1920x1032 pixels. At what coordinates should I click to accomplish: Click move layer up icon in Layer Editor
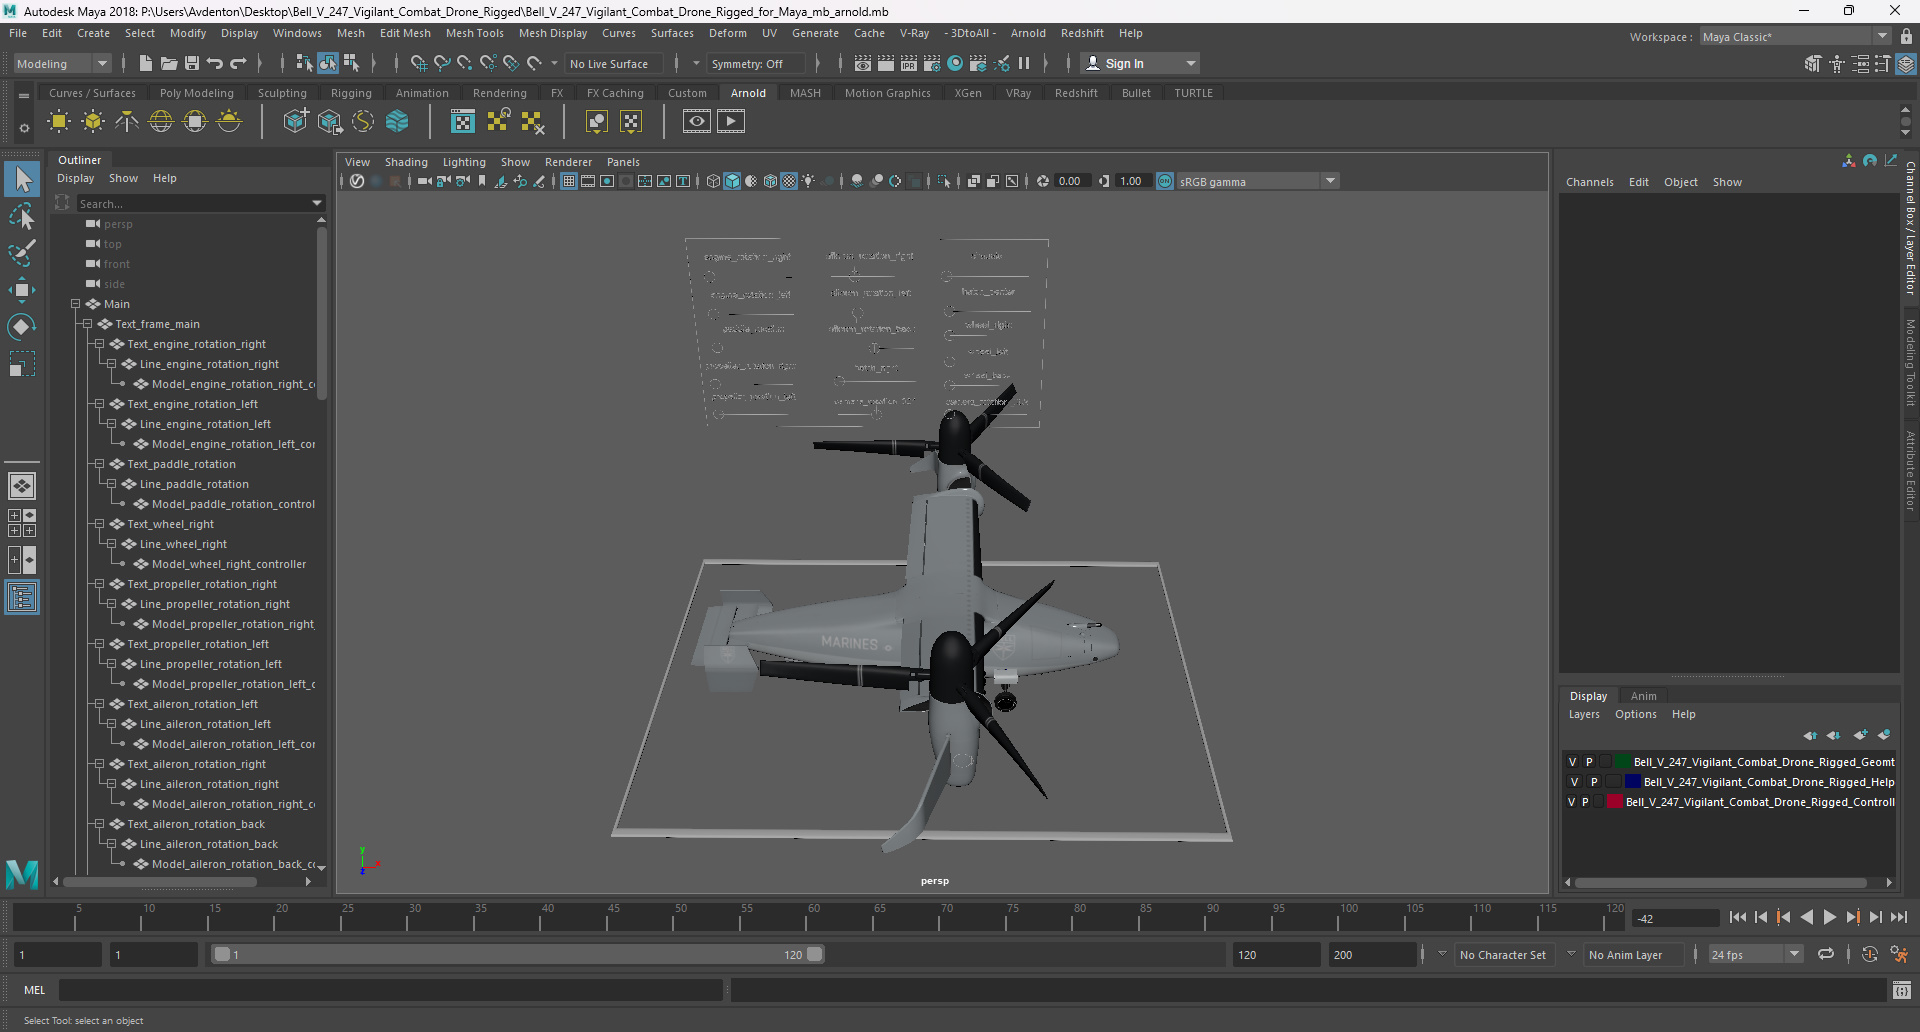pos(1810,735)
